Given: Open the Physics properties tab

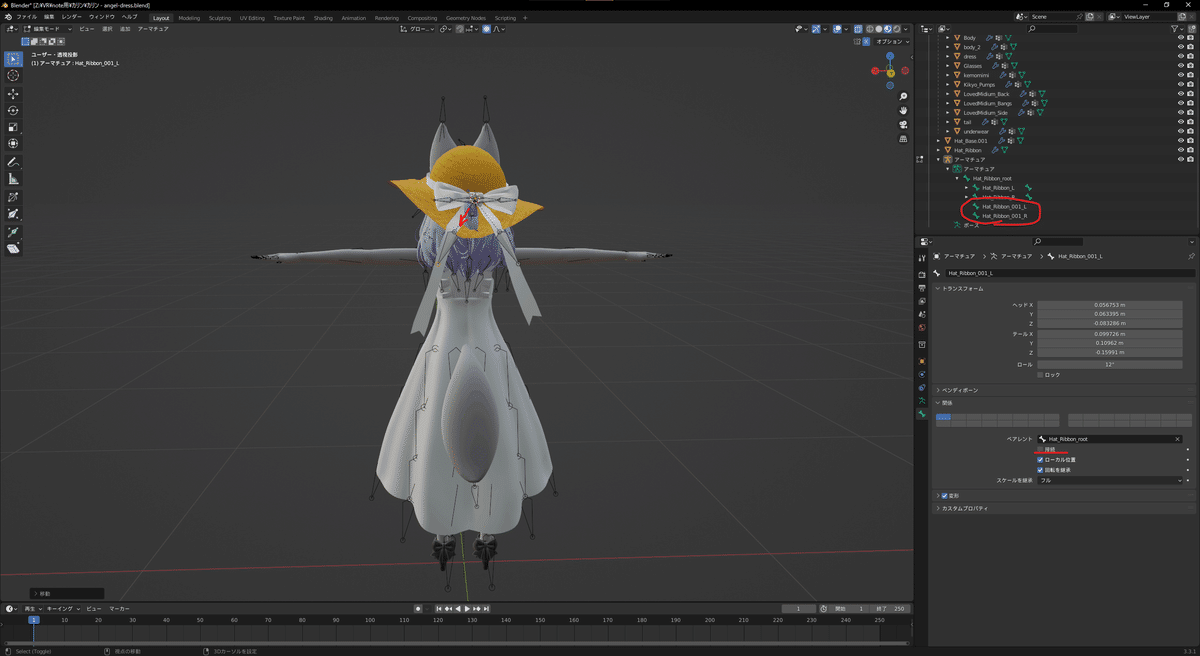Looking at the screenshot, I should coord(922,373).
